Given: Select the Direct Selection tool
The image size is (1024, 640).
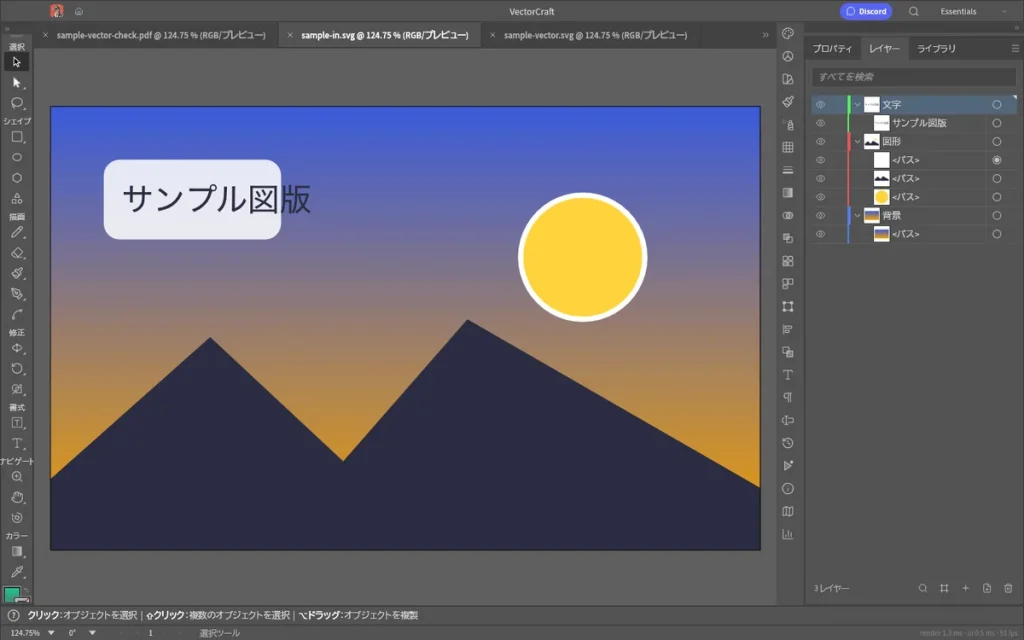Looking at the screenshot, I should click(x=16, y=83).
